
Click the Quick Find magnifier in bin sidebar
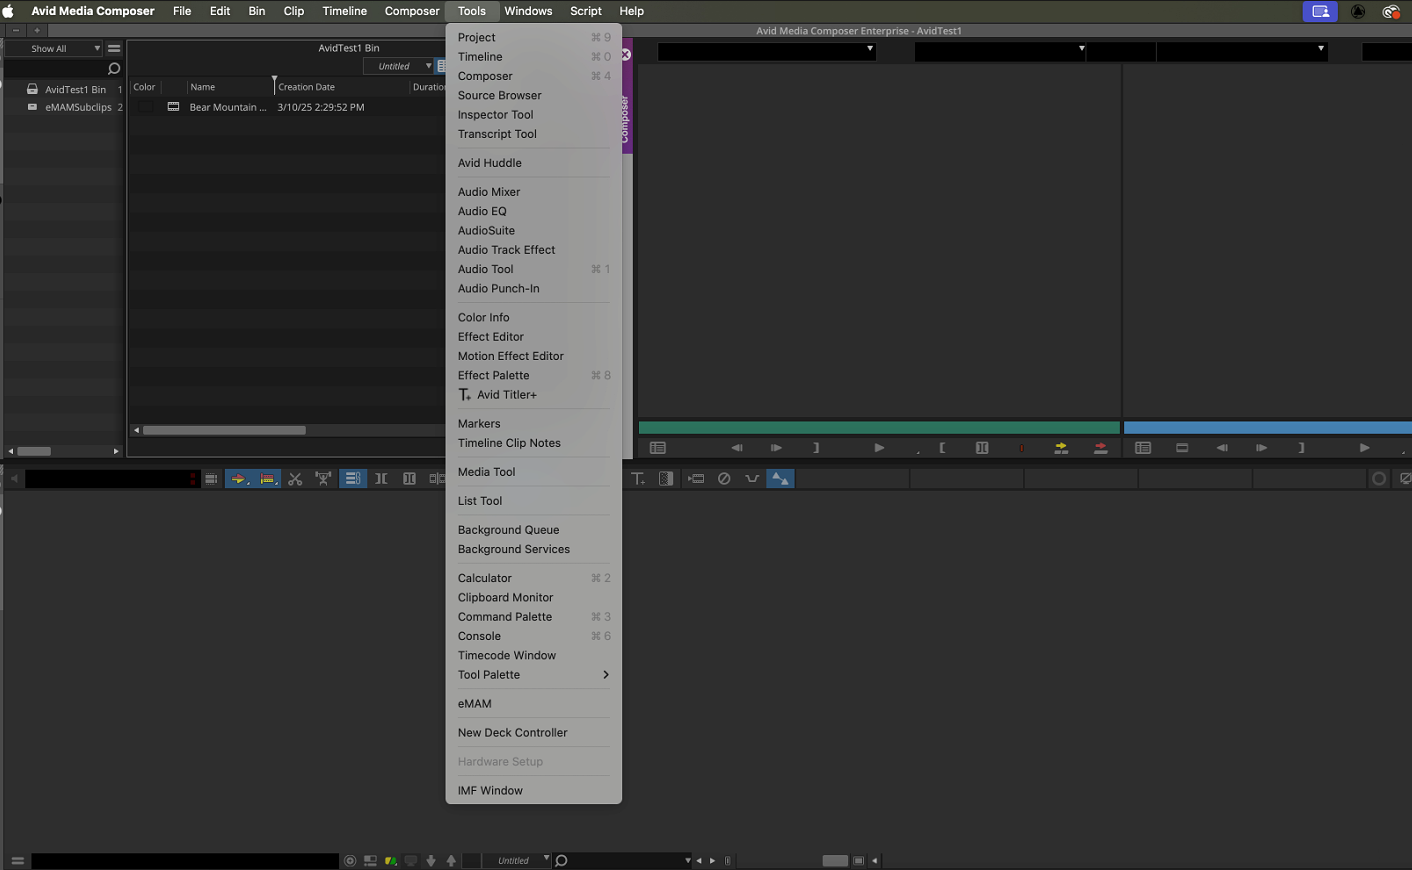113,68
